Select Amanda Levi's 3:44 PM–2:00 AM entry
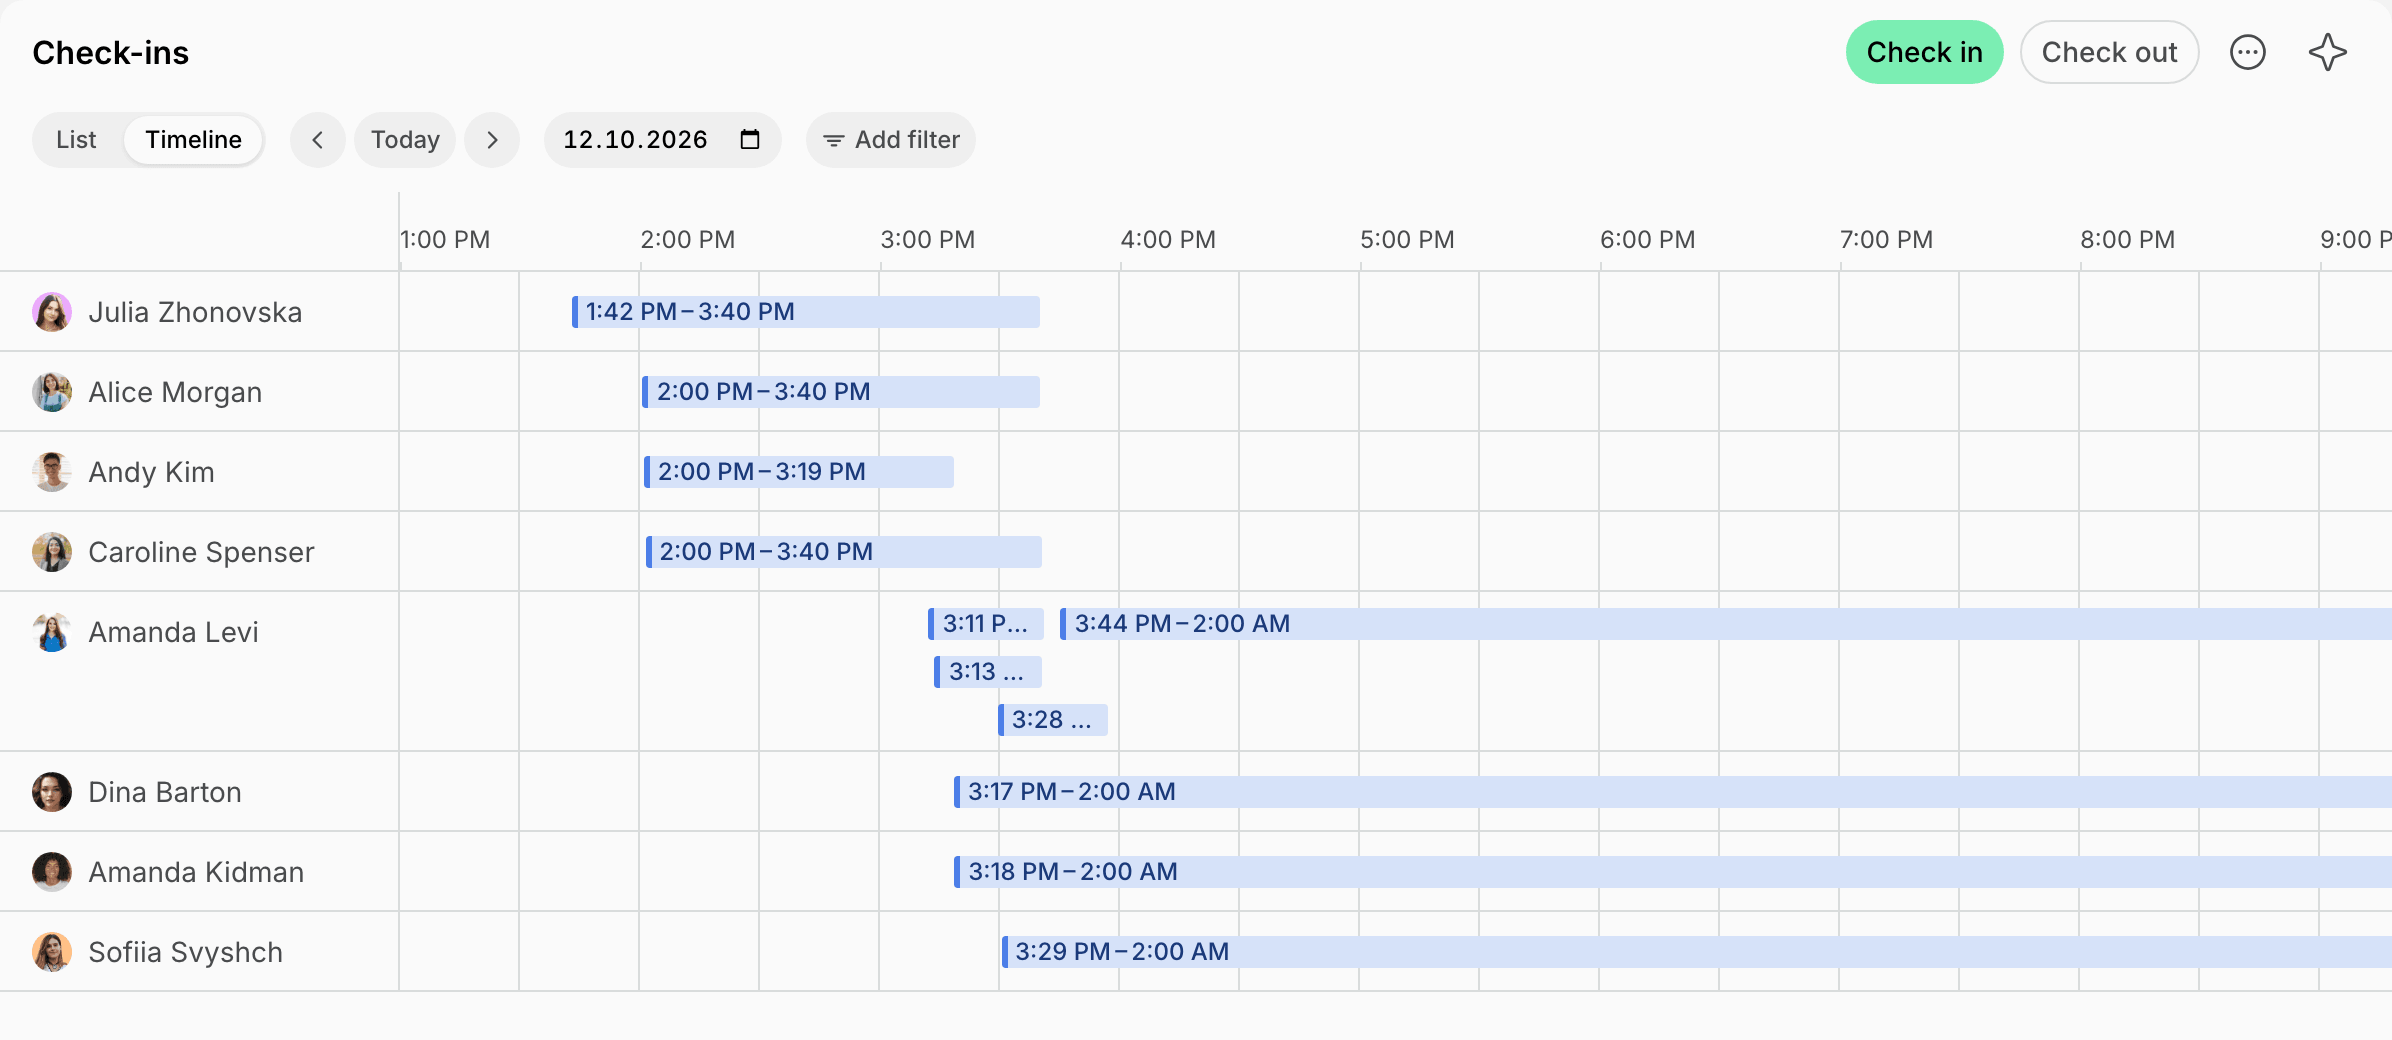Image resolution: width=2392 pixels, height=1040 pixels. click(1726, 624)
